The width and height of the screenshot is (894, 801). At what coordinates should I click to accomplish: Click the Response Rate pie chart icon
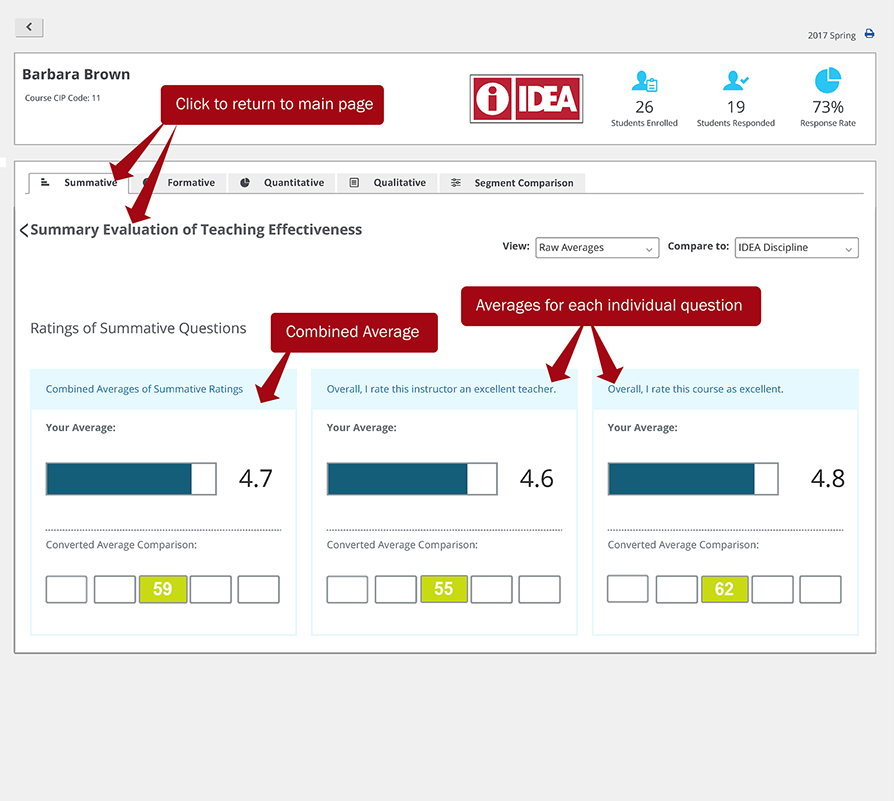point(827,81)
